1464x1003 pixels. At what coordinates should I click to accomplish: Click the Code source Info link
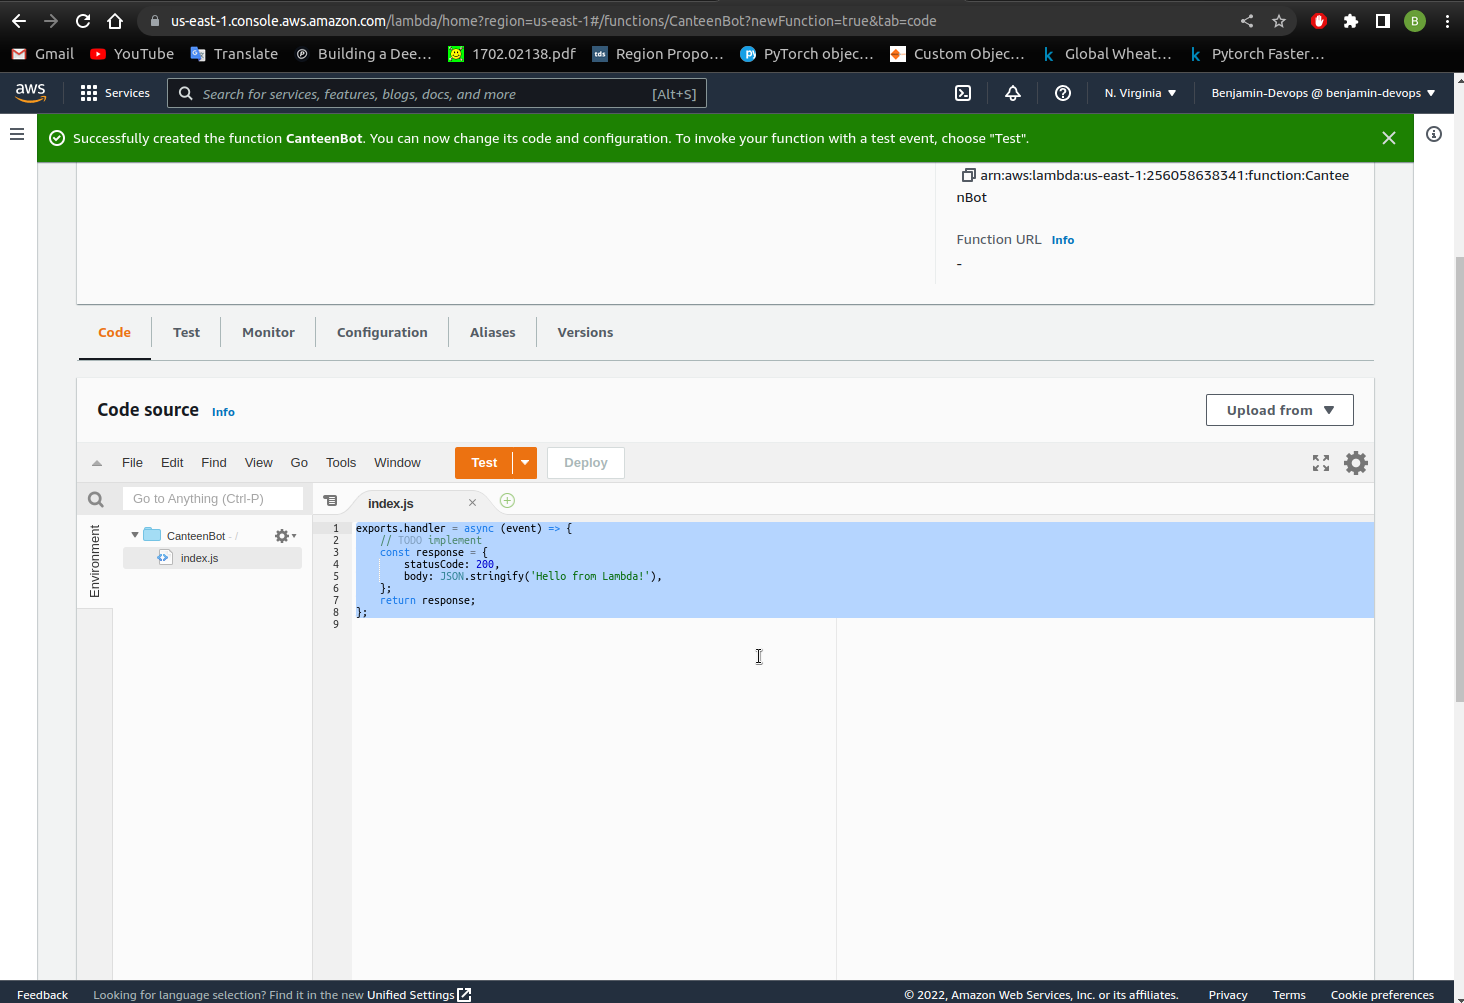pyautogui.click(x=223, y=412)
